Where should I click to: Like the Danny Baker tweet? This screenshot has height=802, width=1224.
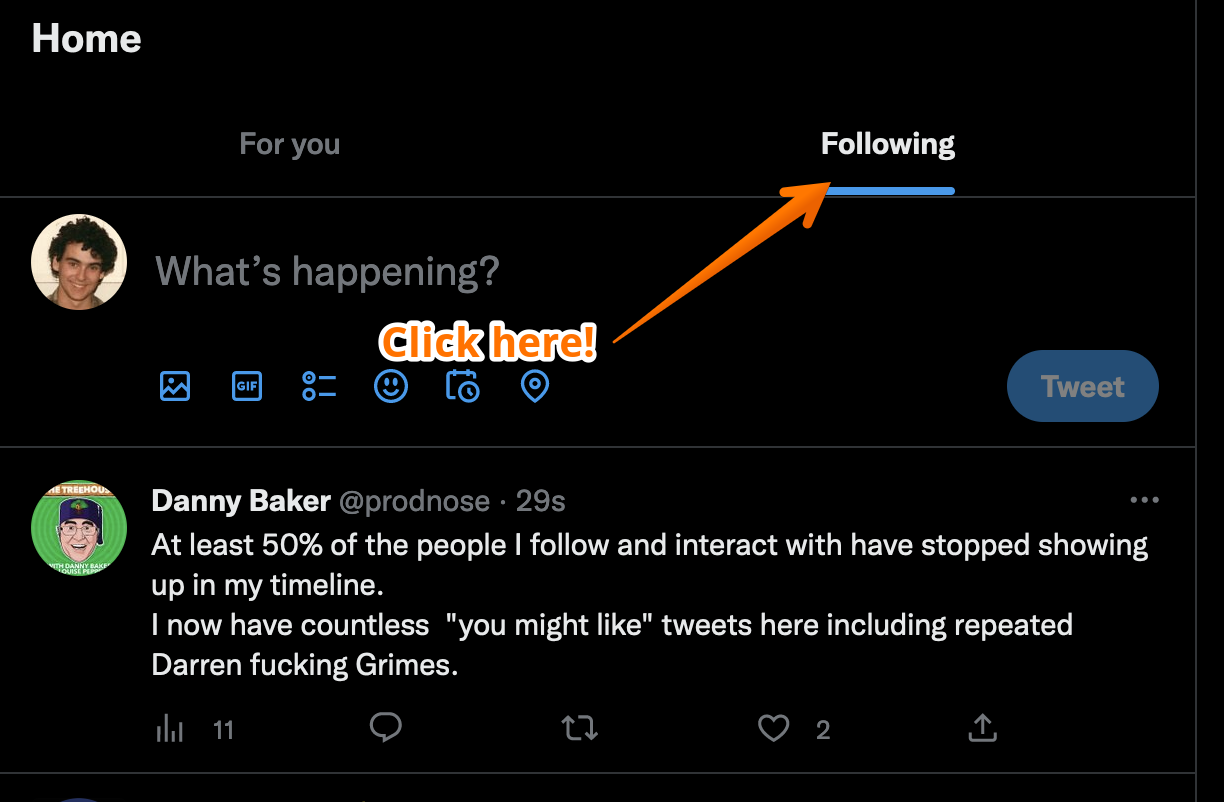click(x=773, y=728)
